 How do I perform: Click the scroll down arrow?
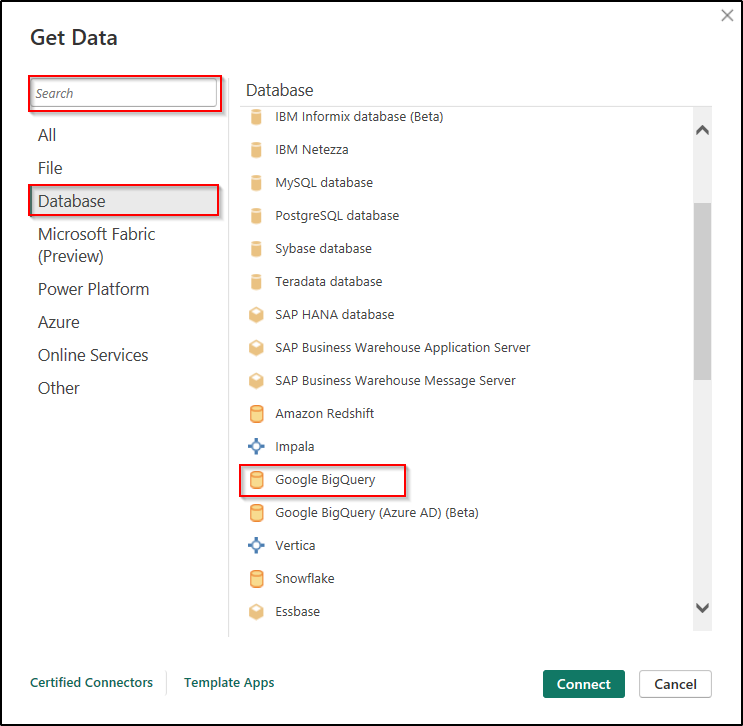coord(702,608)
